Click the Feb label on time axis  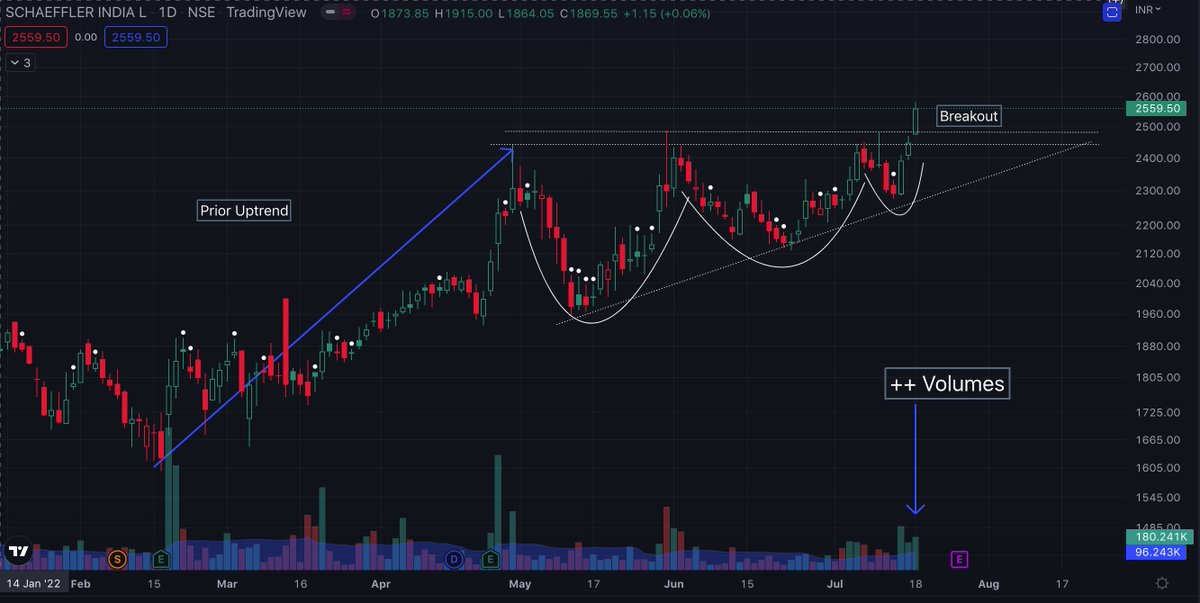point(81,583)
